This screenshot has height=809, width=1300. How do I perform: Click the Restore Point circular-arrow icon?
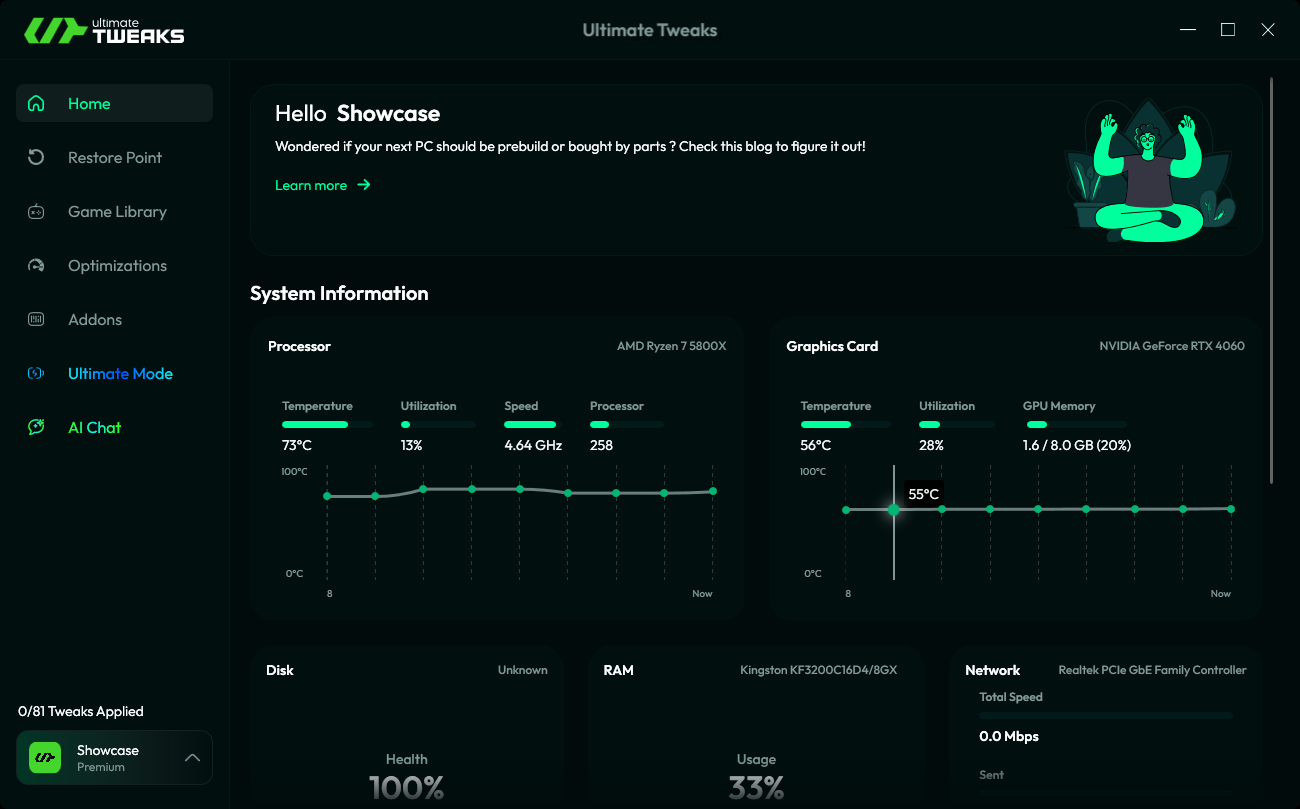(x=36, y=157)
